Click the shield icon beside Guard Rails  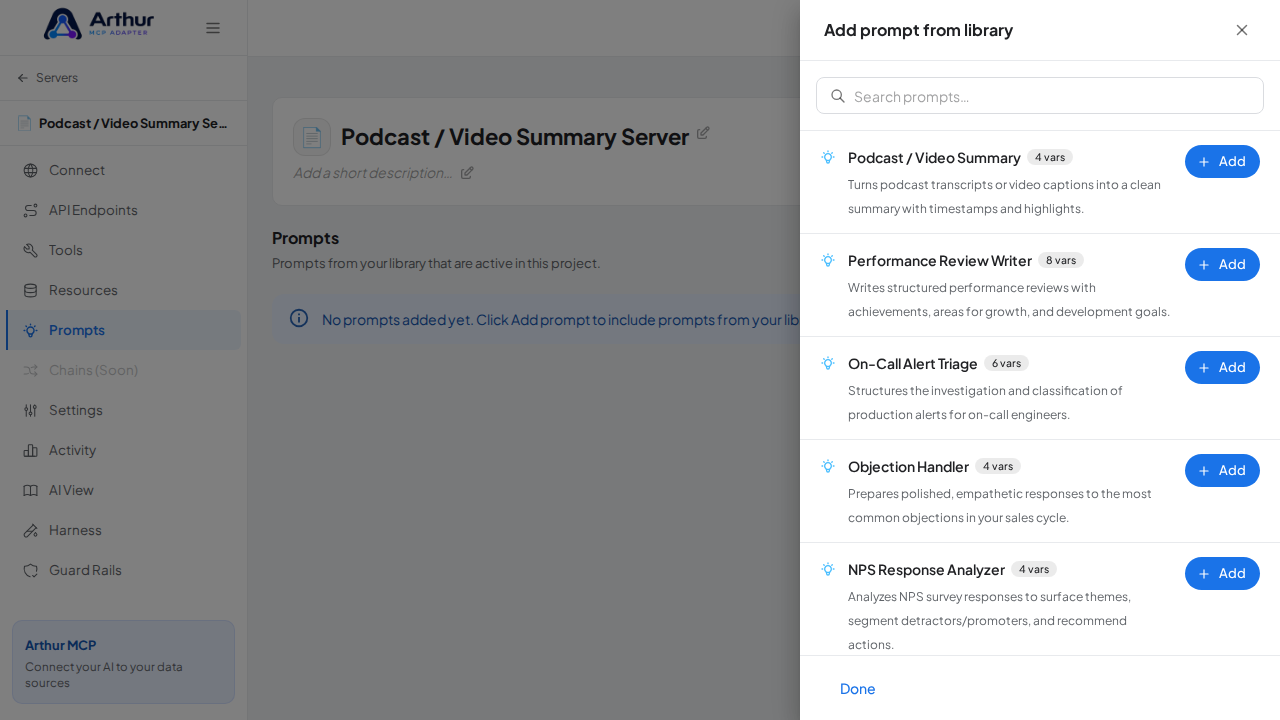[30, 570]
